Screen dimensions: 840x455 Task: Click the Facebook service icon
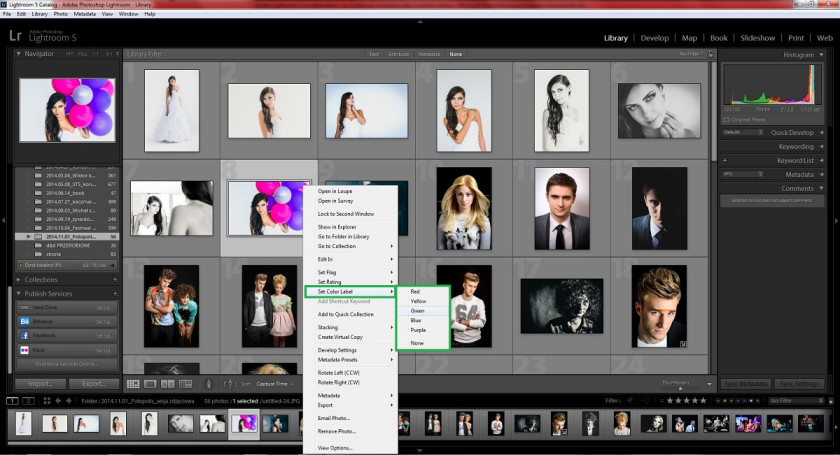25,335
